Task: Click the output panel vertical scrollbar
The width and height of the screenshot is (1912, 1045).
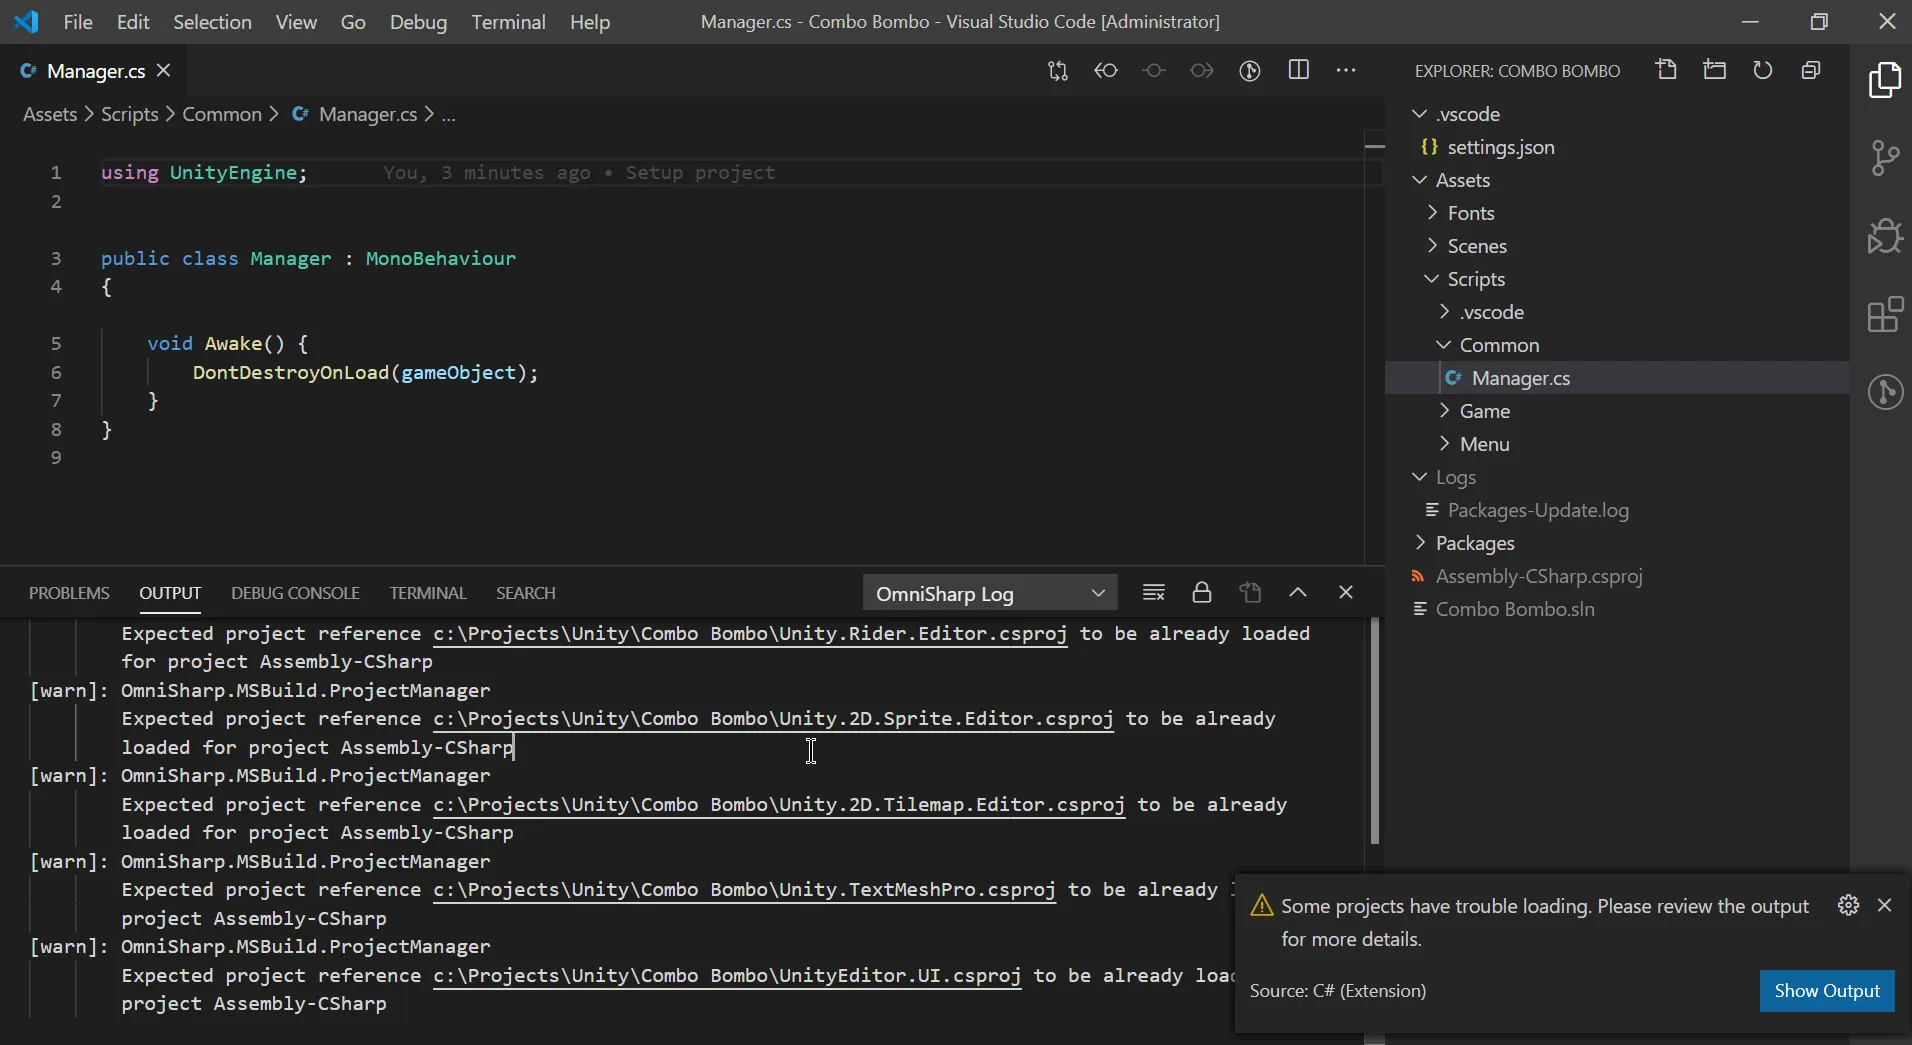Action: (1374, 730)
